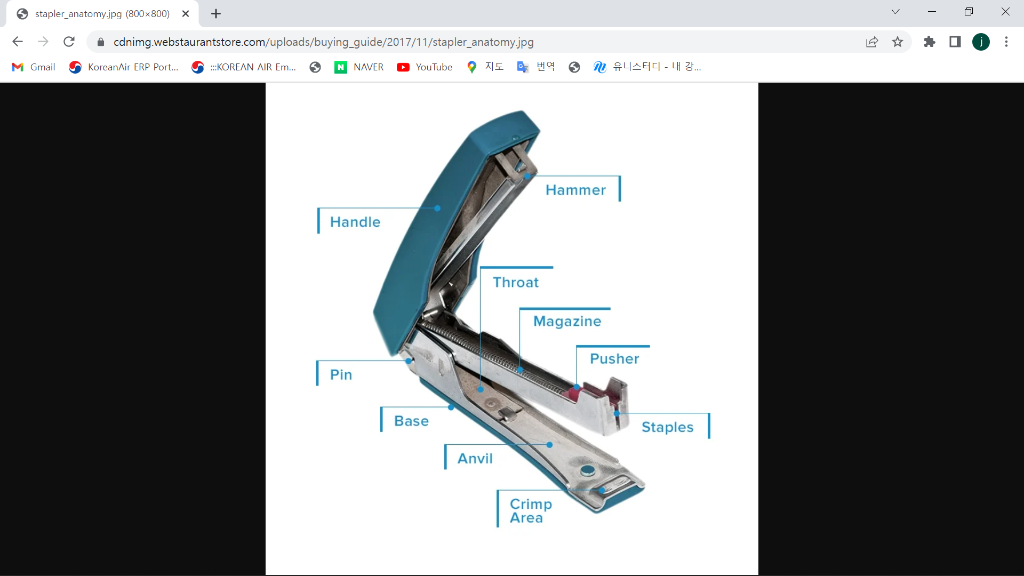Reload the current page
The width and height of the screenshot is (1024, 576).
coord(68,43)
